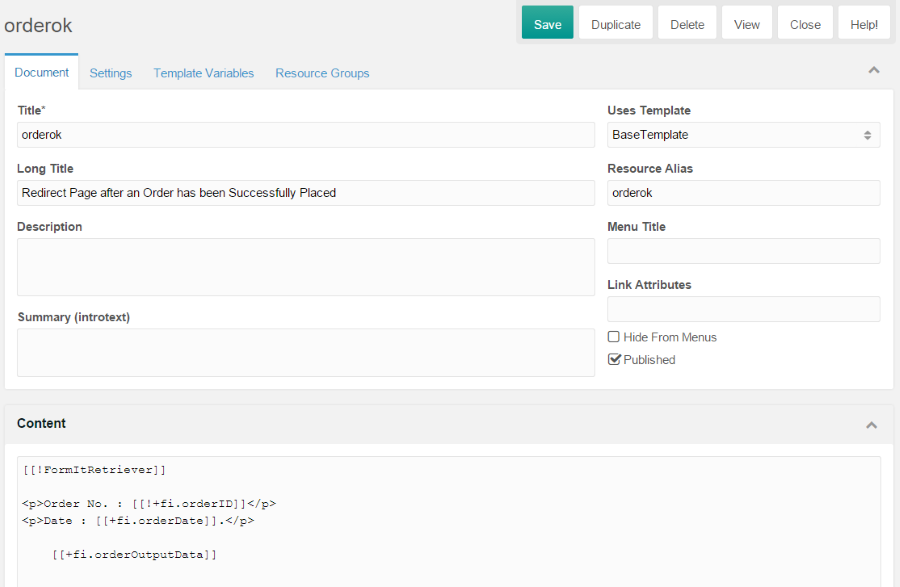Click the View button
This screenshot has height=587, width=900.
[x=746, y=24]
